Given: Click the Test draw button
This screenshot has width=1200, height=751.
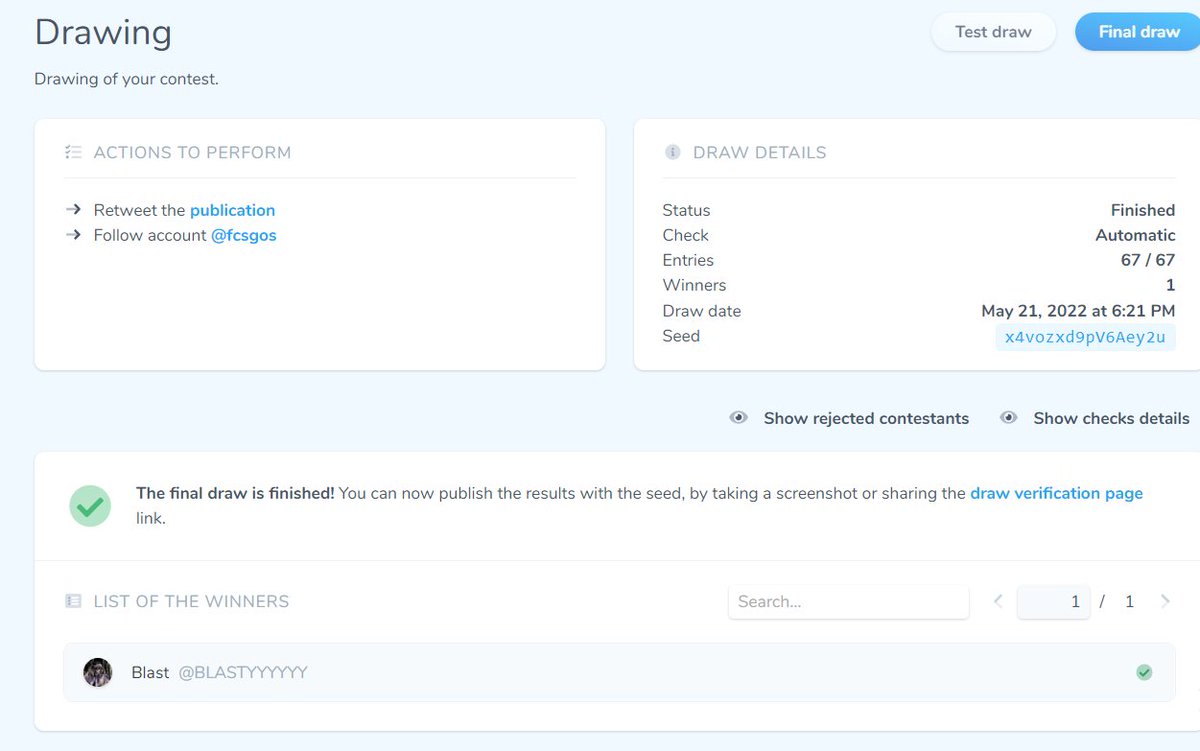Looking at the screenshot, I should 993,32.
